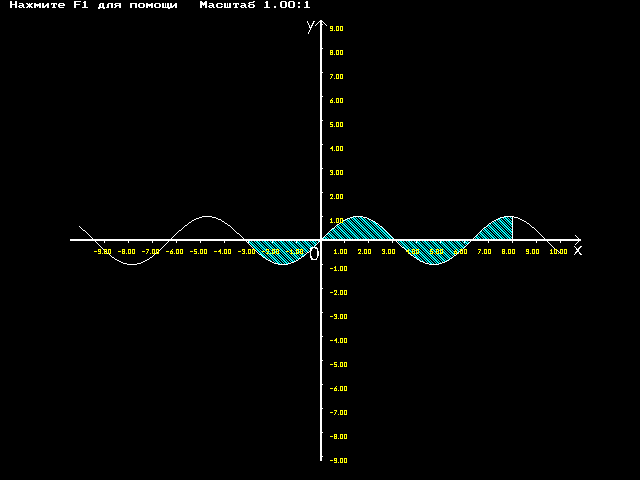640x480 pixels.
Task: Click the 9.00 tick label on Y axis
Action: coord(336,29)
